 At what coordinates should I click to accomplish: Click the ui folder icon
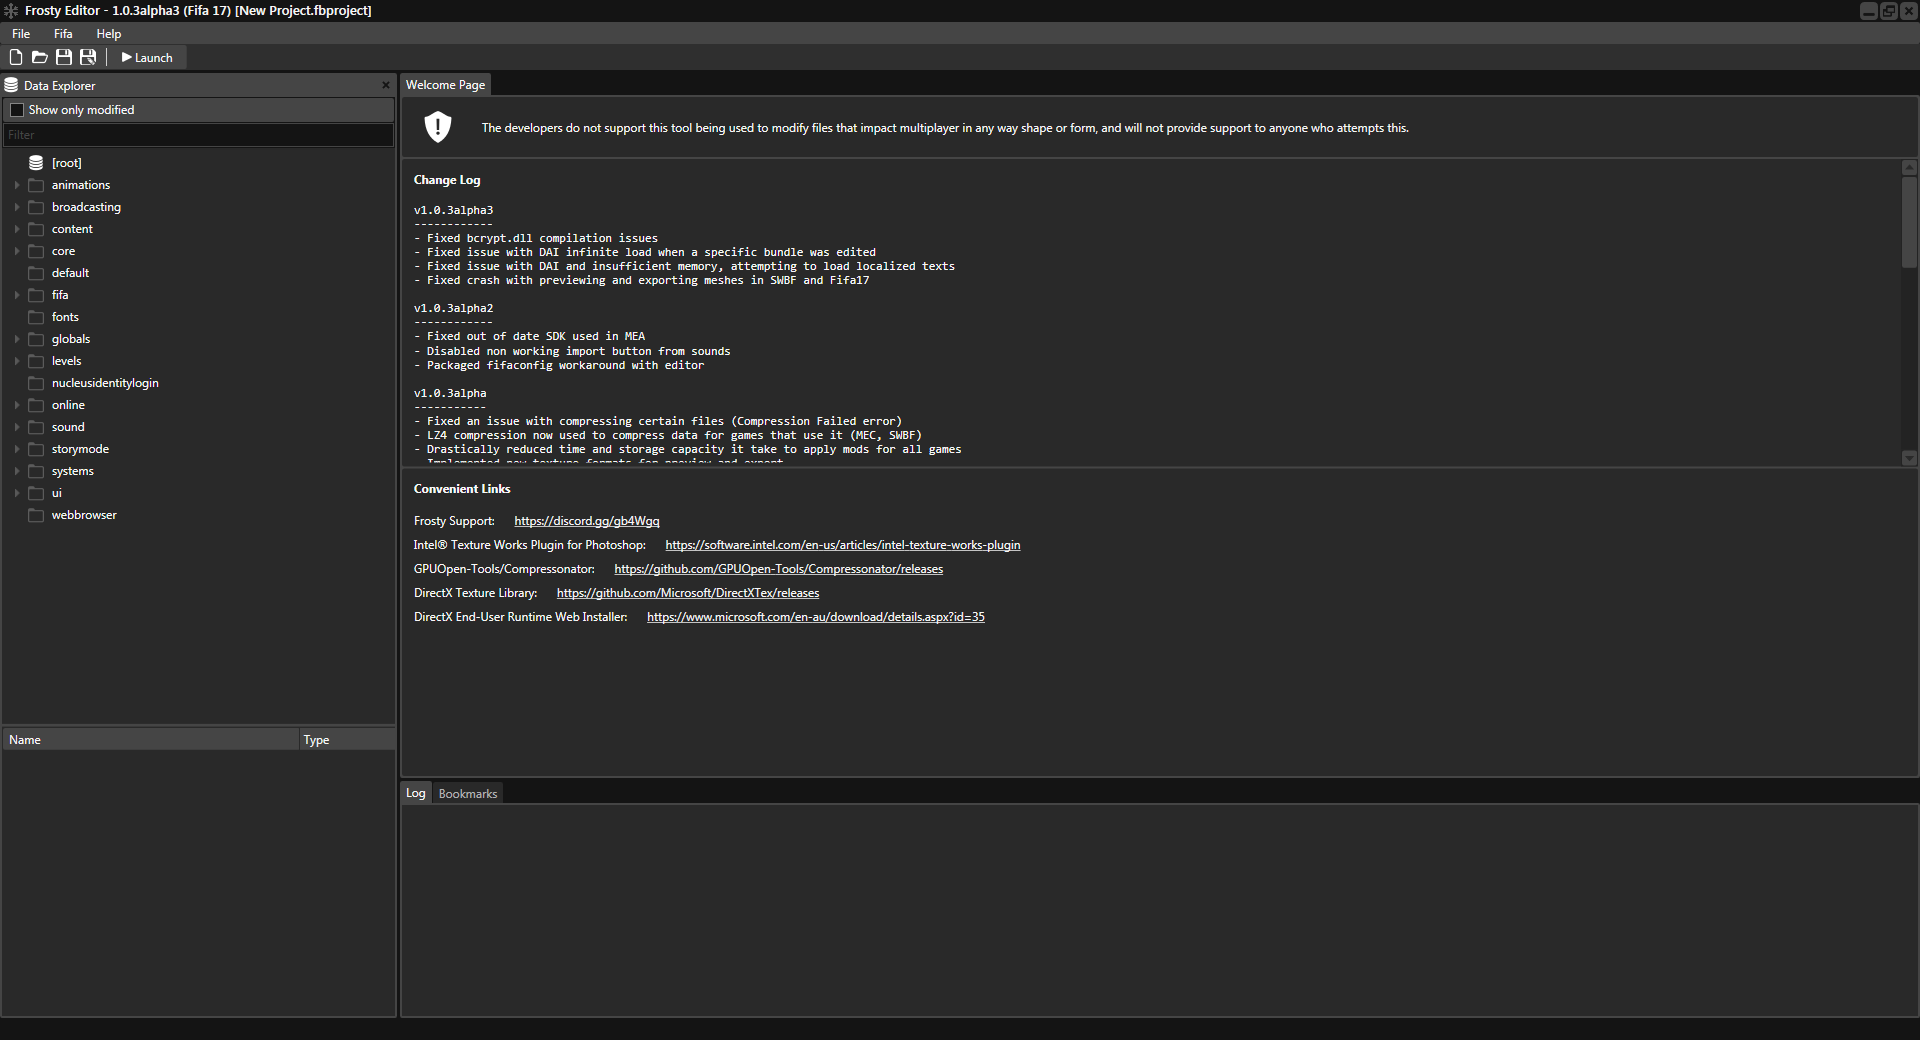click(x=36, y=493)
